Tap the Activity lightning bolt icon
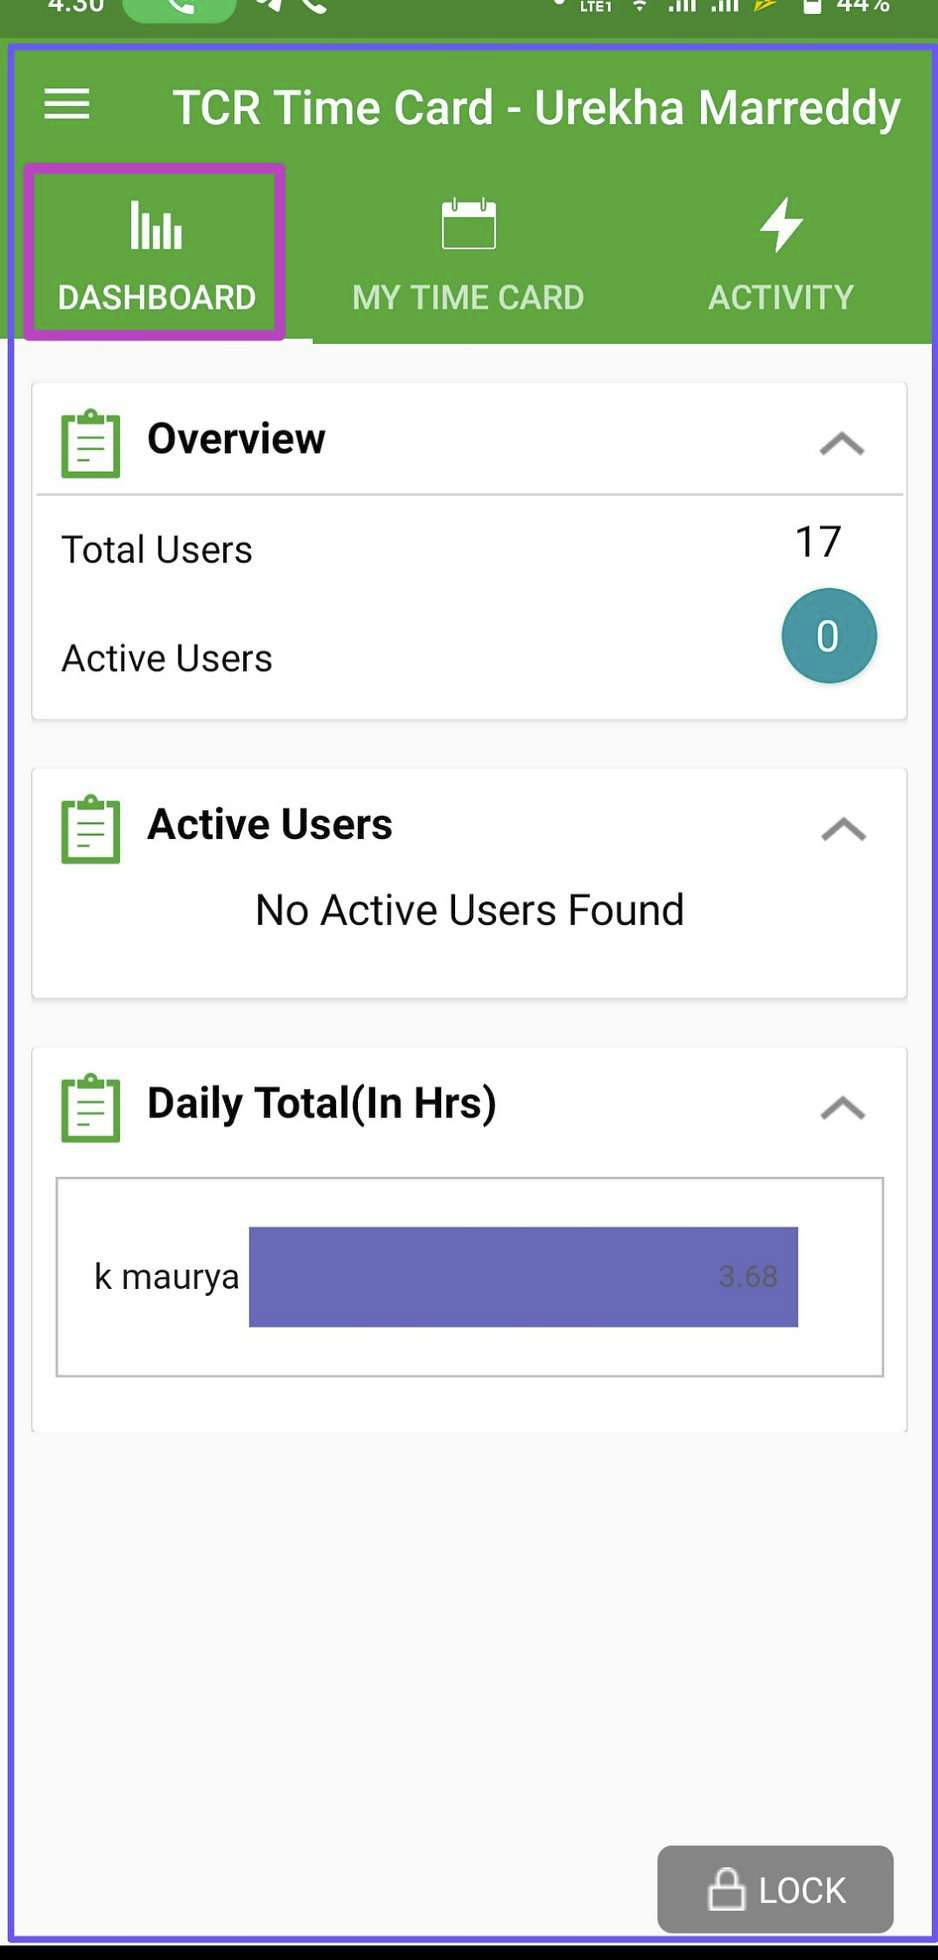This screenshot has width=938, height=1960. pos(781,224)
